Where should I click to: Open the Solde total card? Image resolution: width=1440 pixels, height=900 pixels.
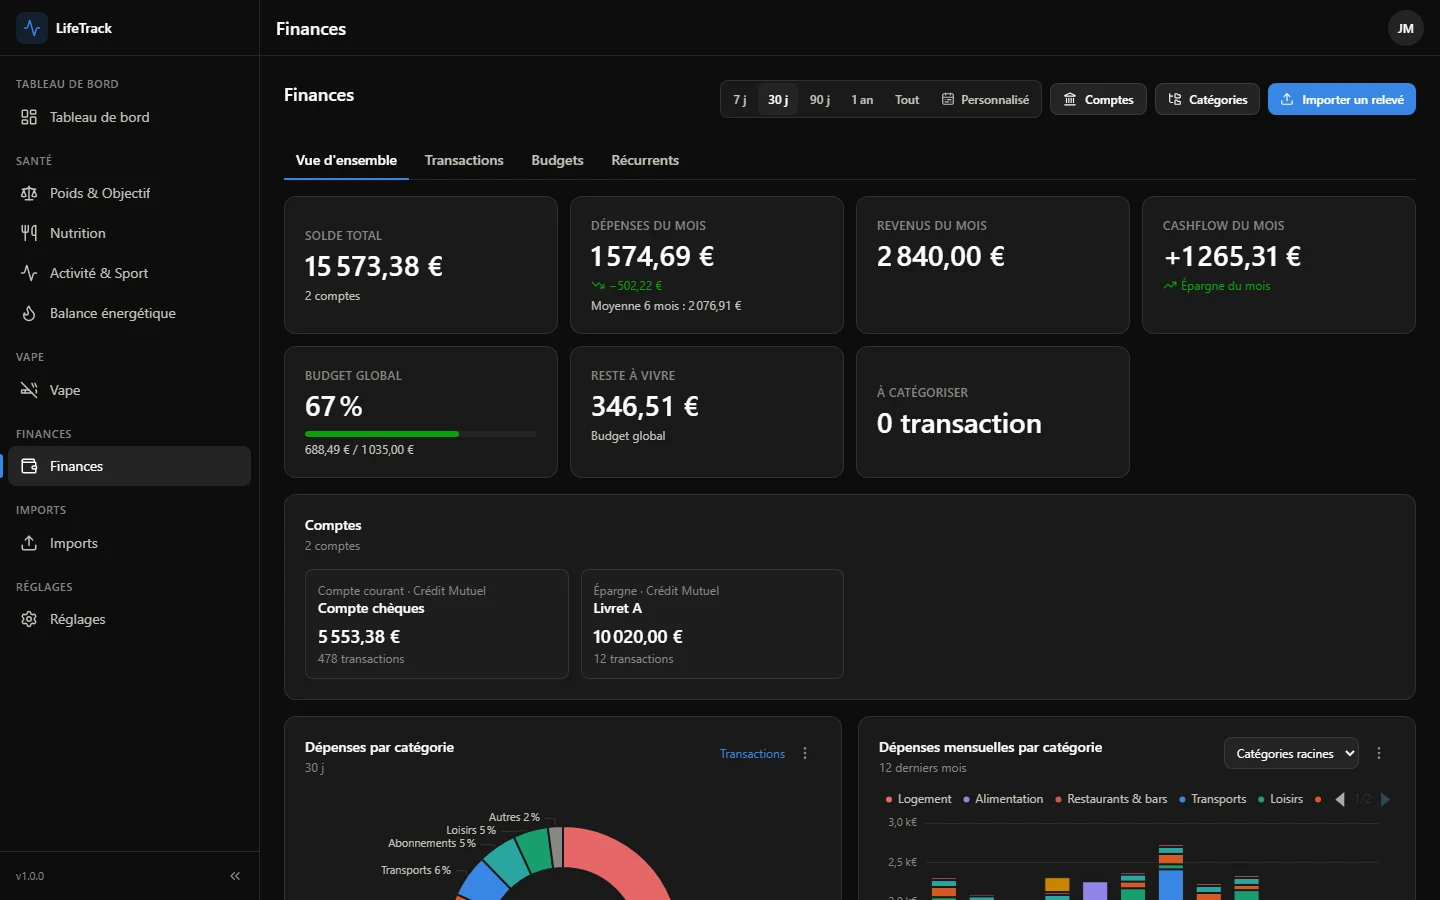[x=421, y=265]
